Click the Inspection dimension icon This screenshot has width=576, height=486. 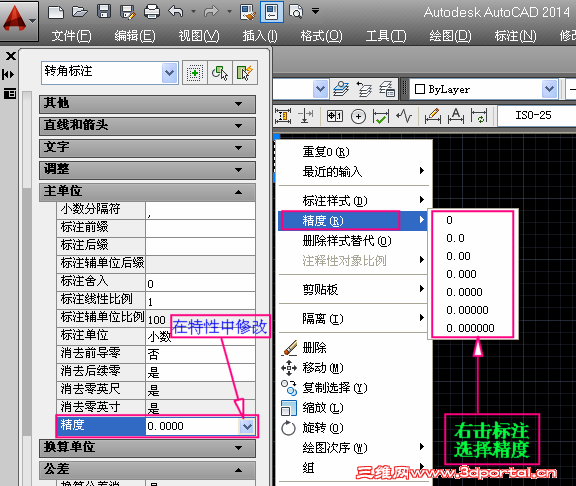point(381,116)
